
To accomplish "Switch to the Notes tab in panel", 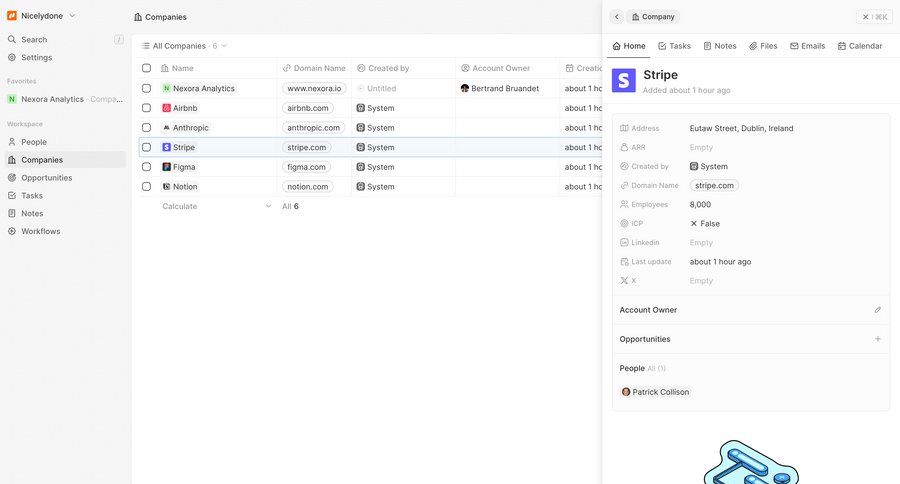I will 720,46.
